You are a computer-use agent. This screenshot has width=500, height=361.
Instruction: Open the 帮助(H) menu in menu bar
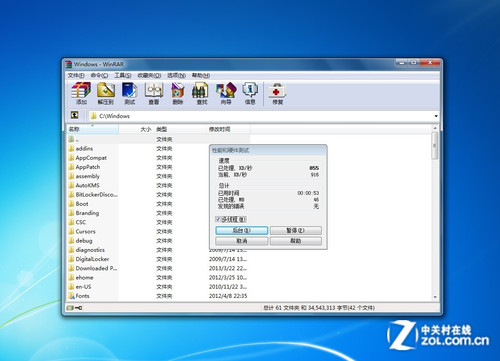point(201,75)
